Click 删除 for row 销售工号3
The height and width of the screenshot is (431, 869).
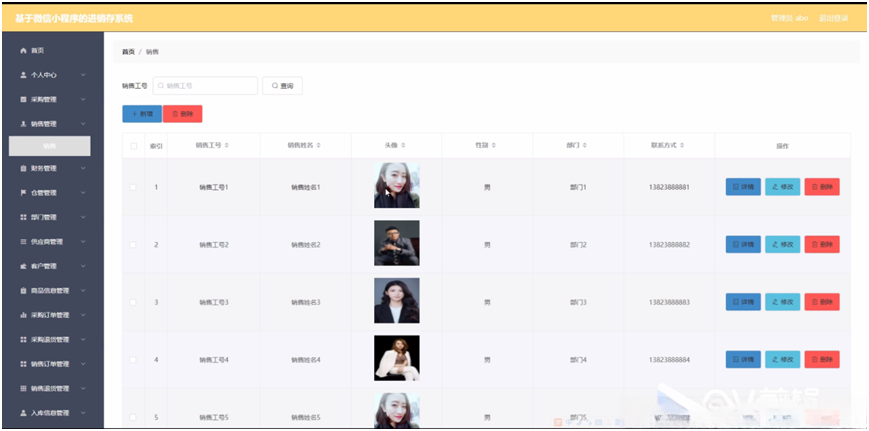coord(822,302)
